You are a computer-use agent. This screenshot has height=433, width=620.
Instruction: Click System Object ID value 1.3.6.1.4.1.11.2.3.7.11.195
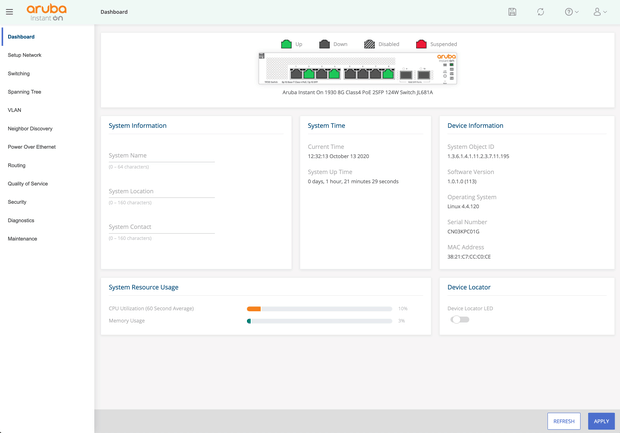(478, 156)
